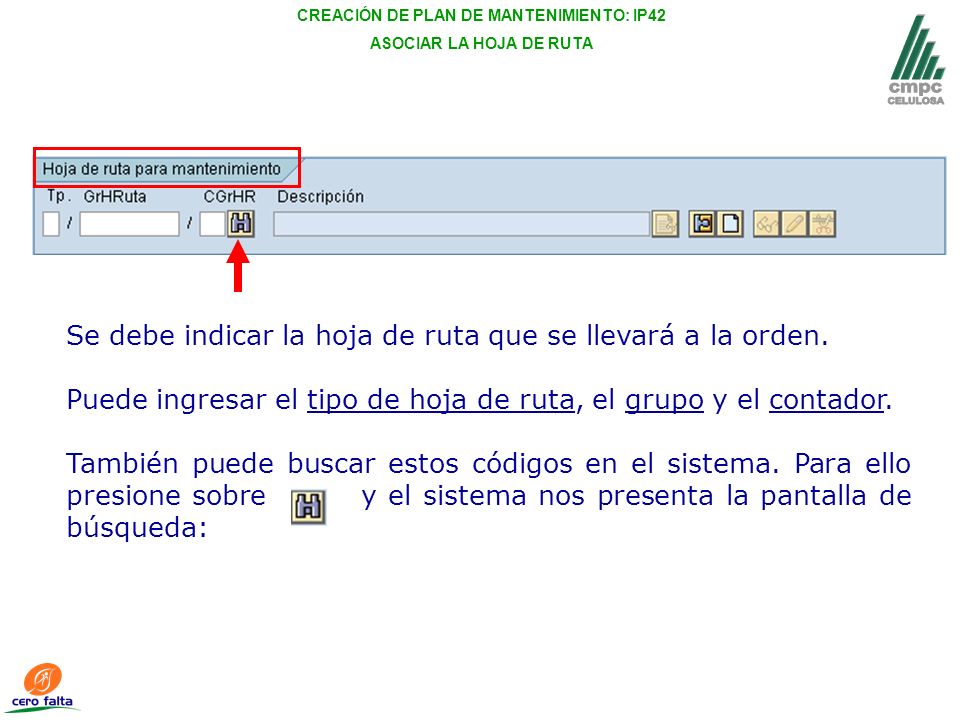
Task: Click the CGrHR counter input field
Action: [212, 224]
